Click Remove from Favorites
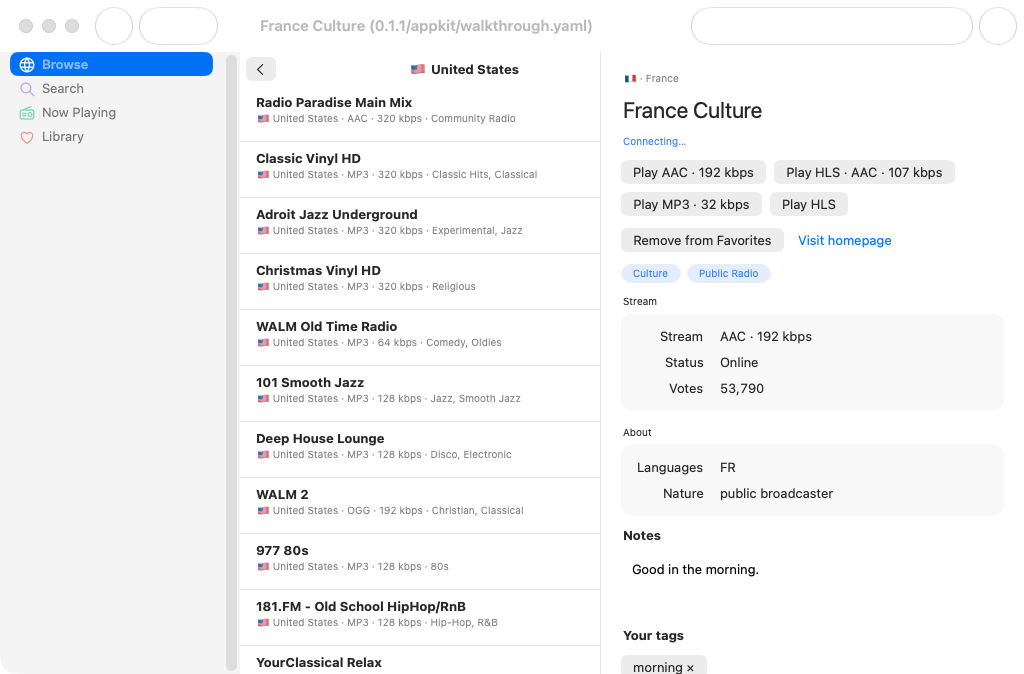The image size is (1024, 674). [x=702, y=240]
